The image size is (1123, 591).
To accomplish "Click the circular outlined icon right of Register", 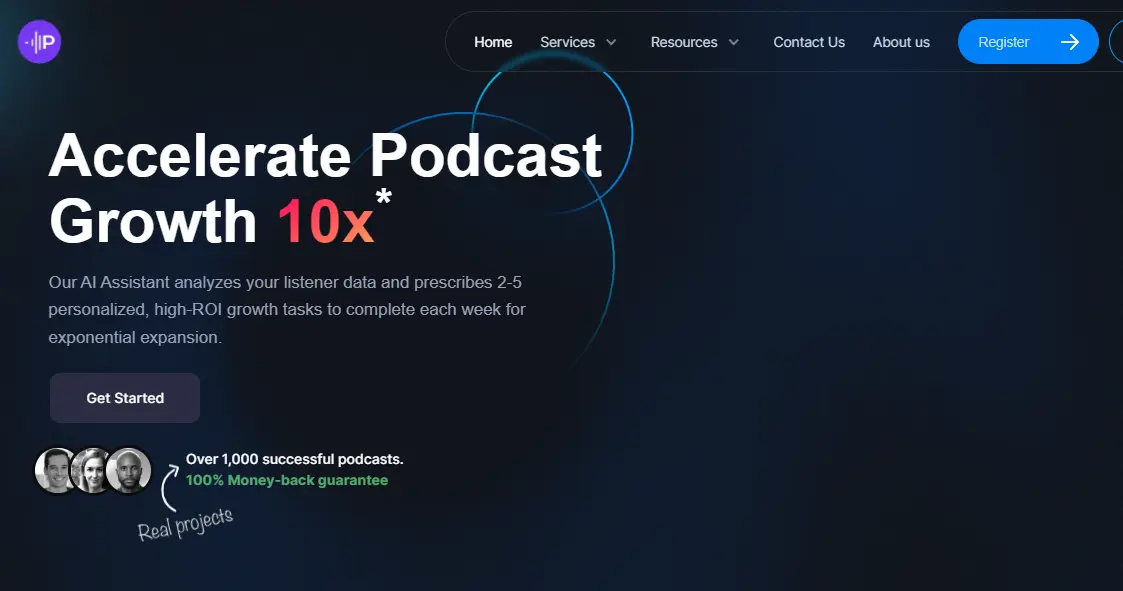I will tap(1117, 41).
